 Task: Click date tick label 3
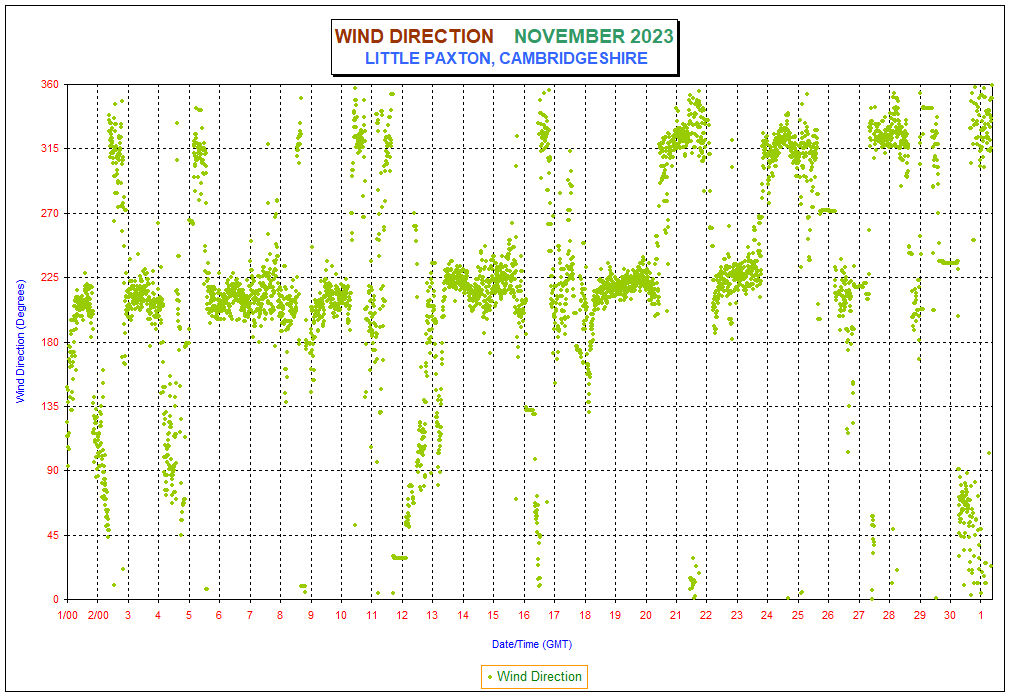[128, 615]
